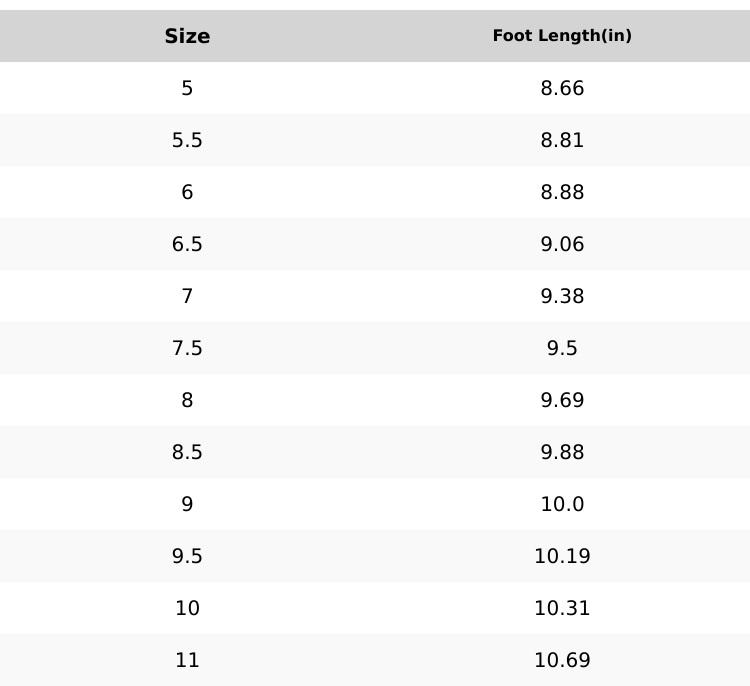Click the 10.19 foot length cell
Screen dimensions: 750x686
pyautogui.click(x=562, y=556)
